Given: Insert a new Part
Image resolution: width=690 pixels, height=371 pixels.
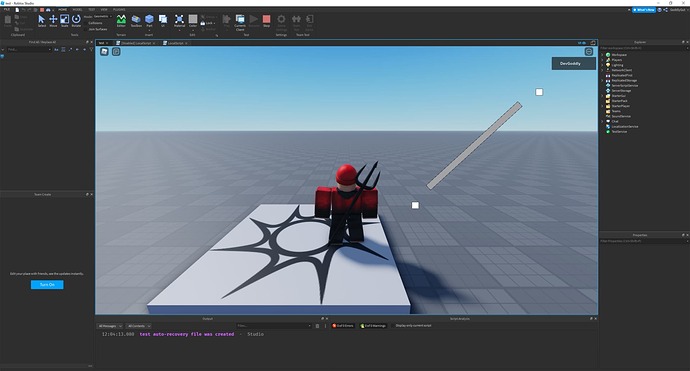Looking at the screenshot, I should (x=150, y=21).
